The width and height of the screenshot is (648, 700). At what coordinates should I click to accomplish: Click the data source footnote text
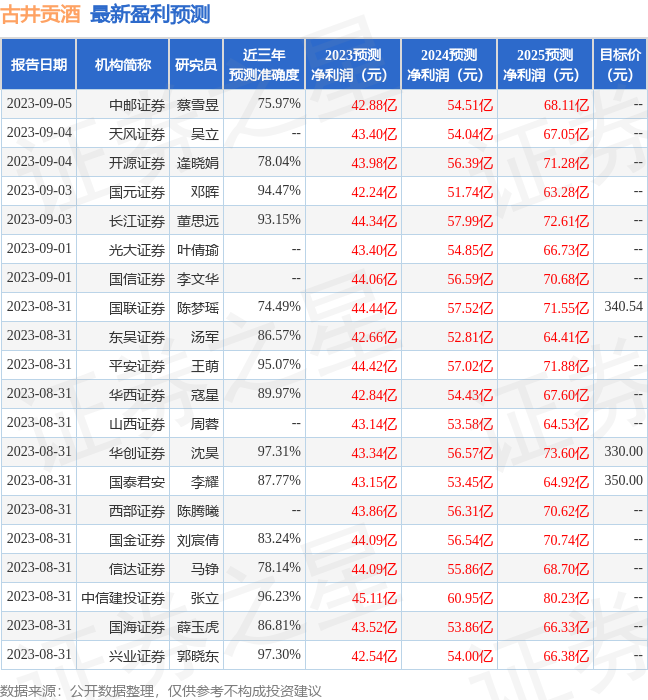161,691
